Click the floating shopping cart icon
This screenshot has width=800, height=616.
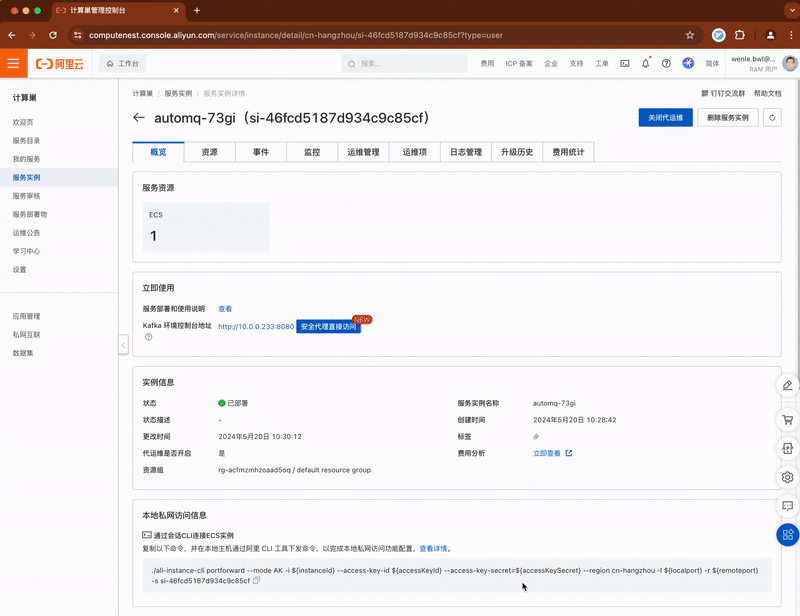pos(788,420)
